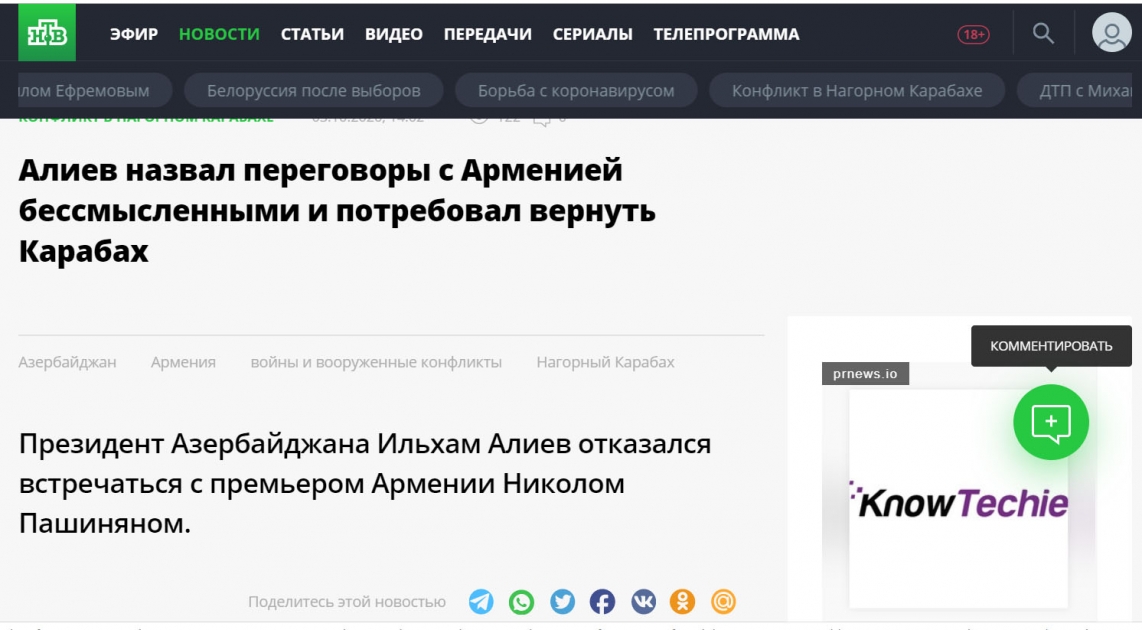Image resolution: width=1142 pixels, height=630 pixels.
Task: Open the user profile avatar icon
Action: click(1111, 33)
